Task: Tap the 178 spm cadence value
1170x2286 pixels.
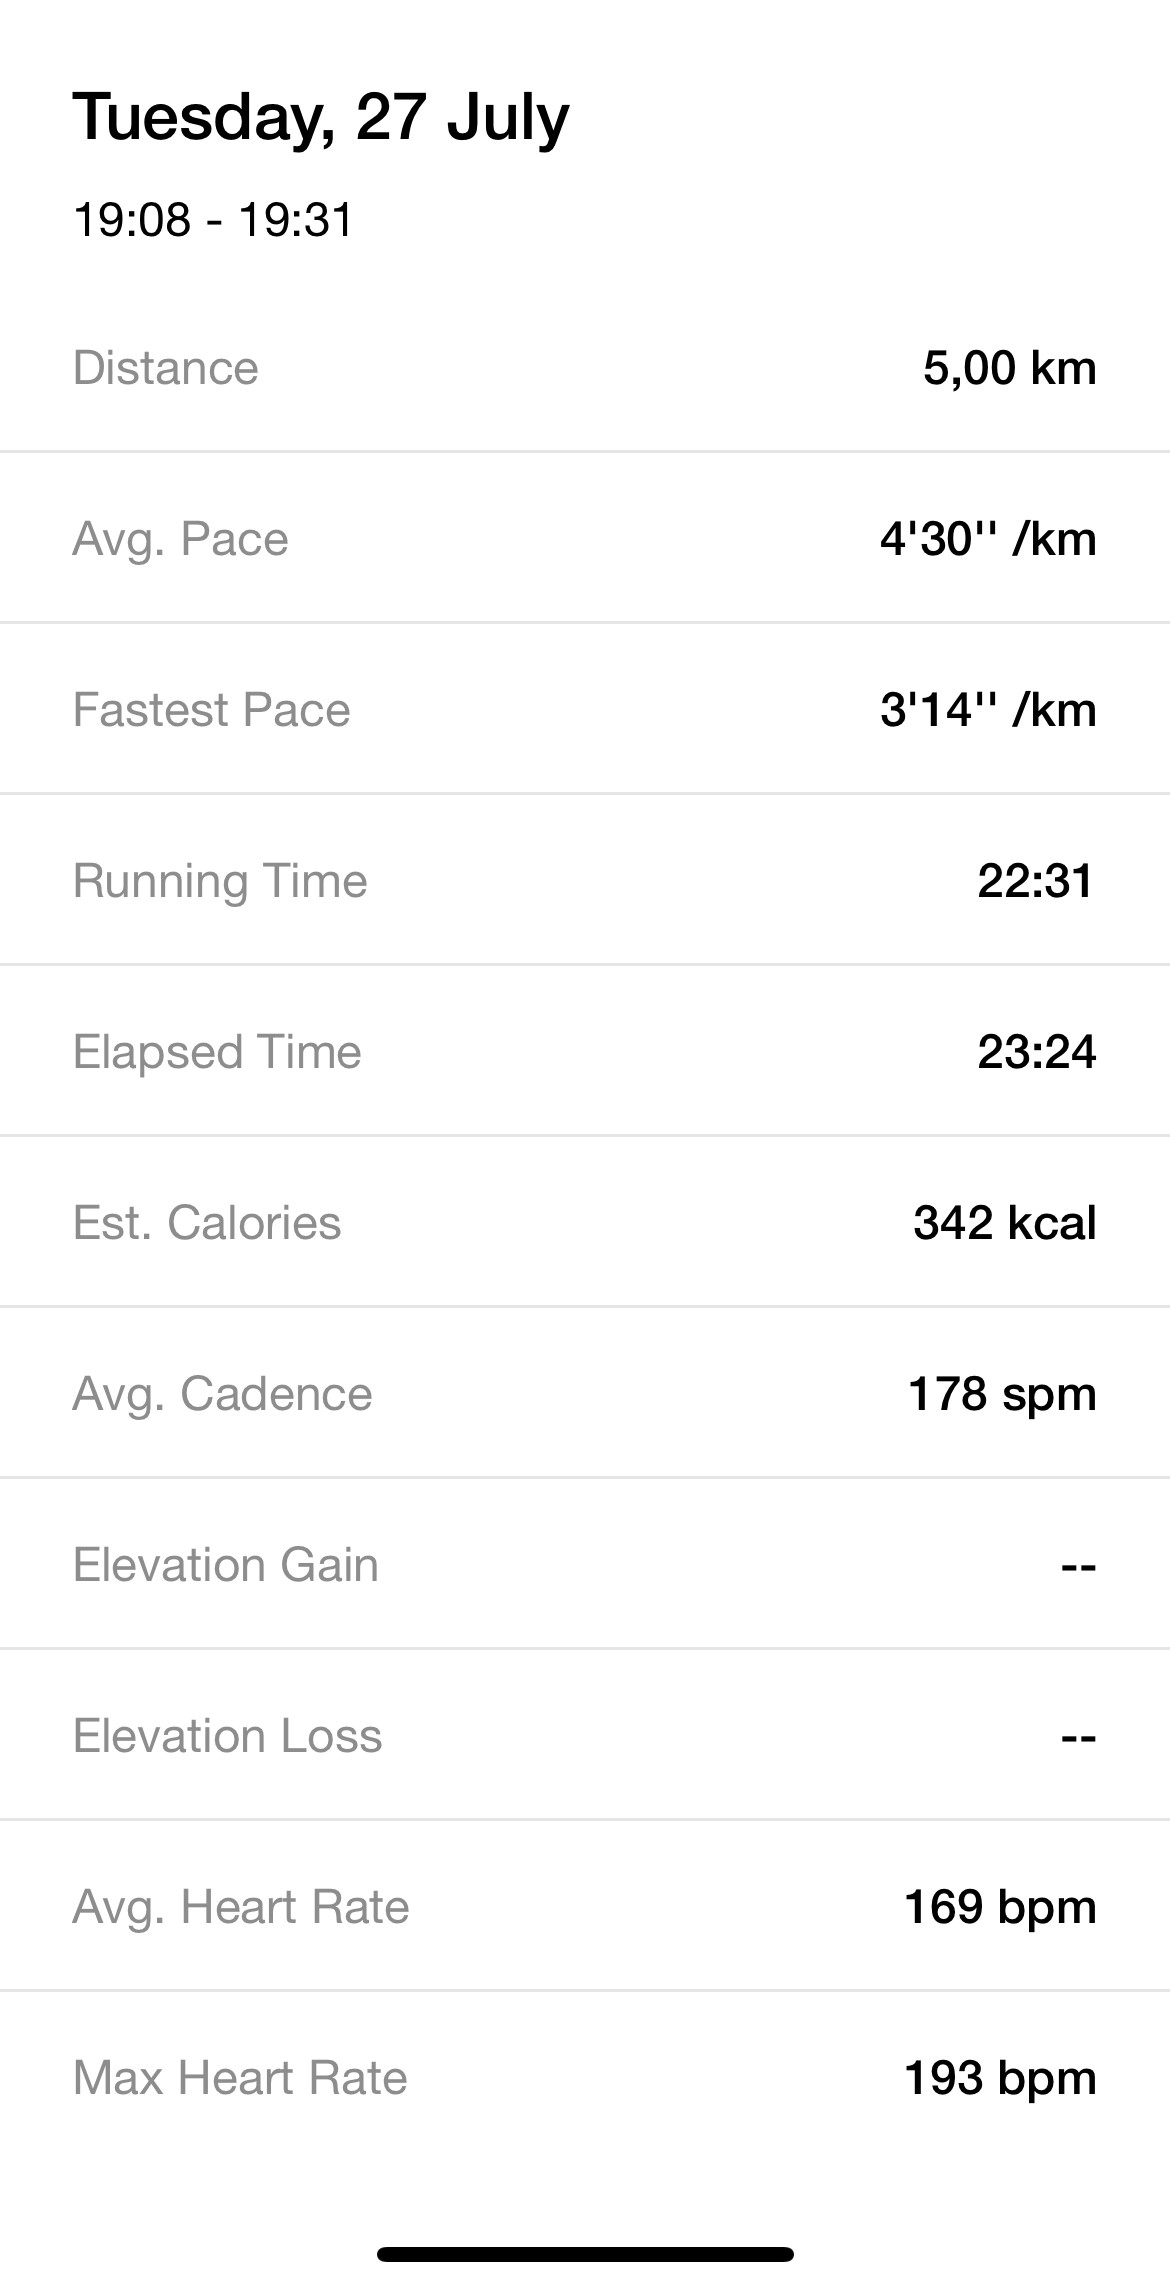Action: click(1002, 1394)
